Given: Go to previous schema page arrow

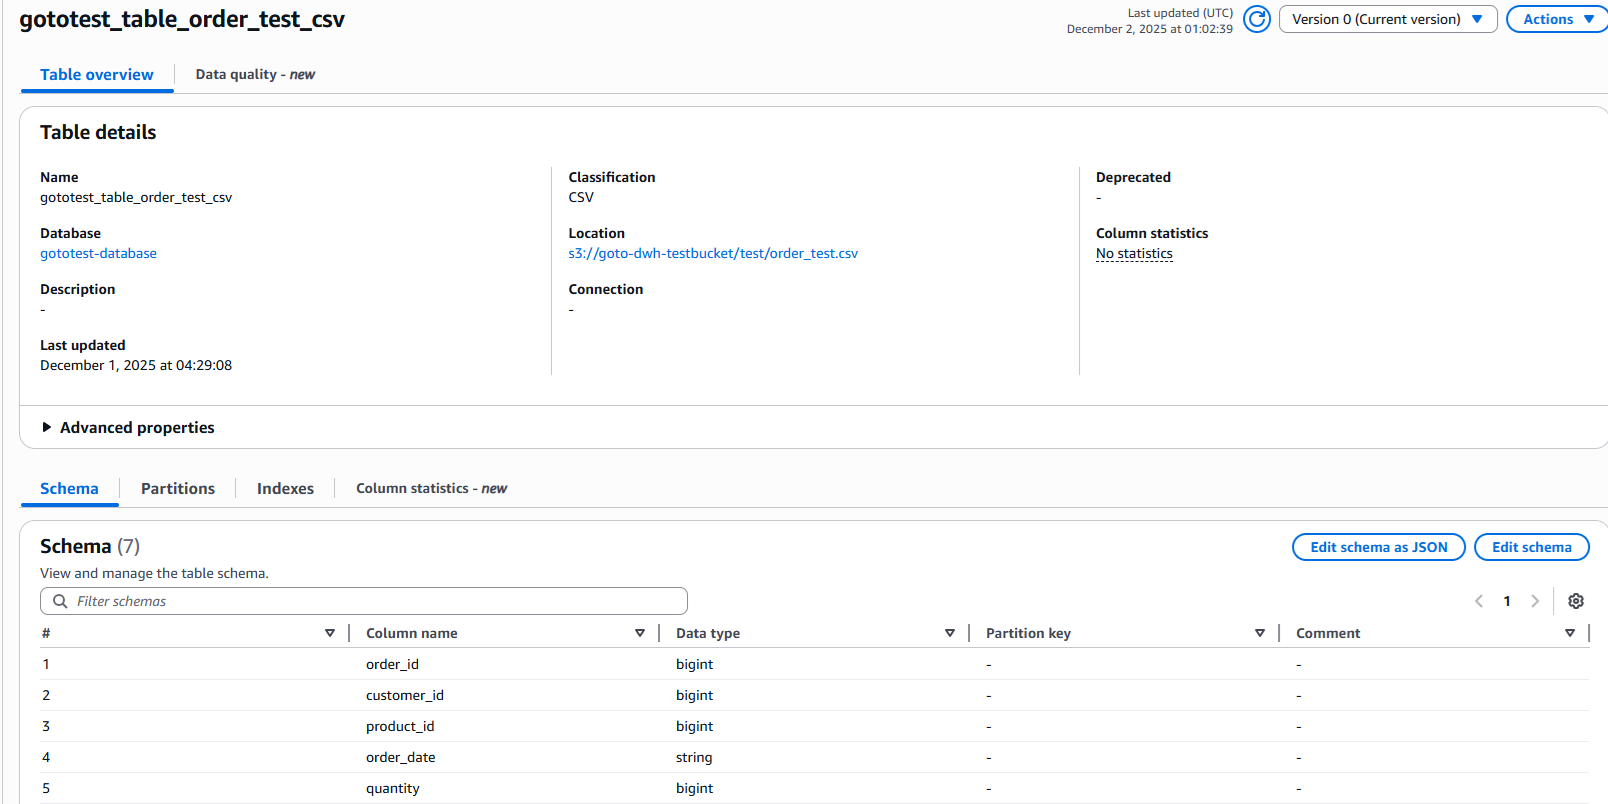Looking at the screenshot, I should click(x=1479, y=601).
